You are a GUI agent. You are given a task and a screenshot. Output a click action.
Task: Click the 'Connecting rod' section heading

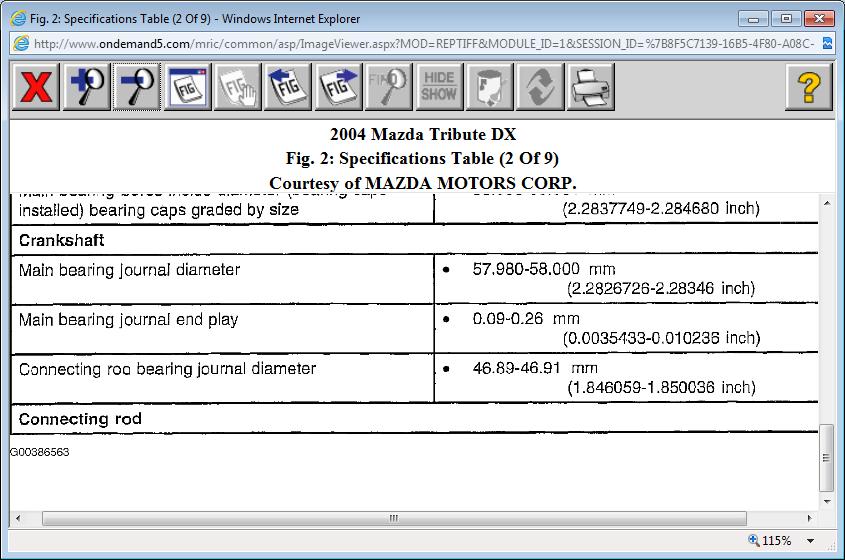[x=80, y=419]
